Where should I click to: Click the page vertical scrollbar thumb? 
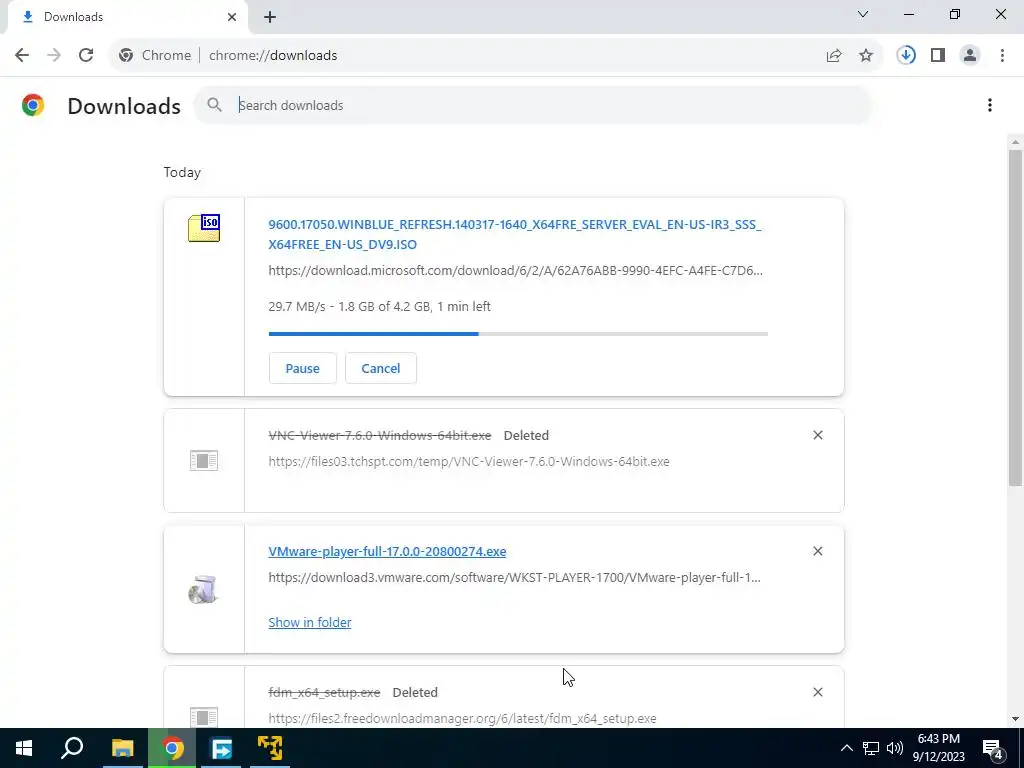pos(1015,317)
